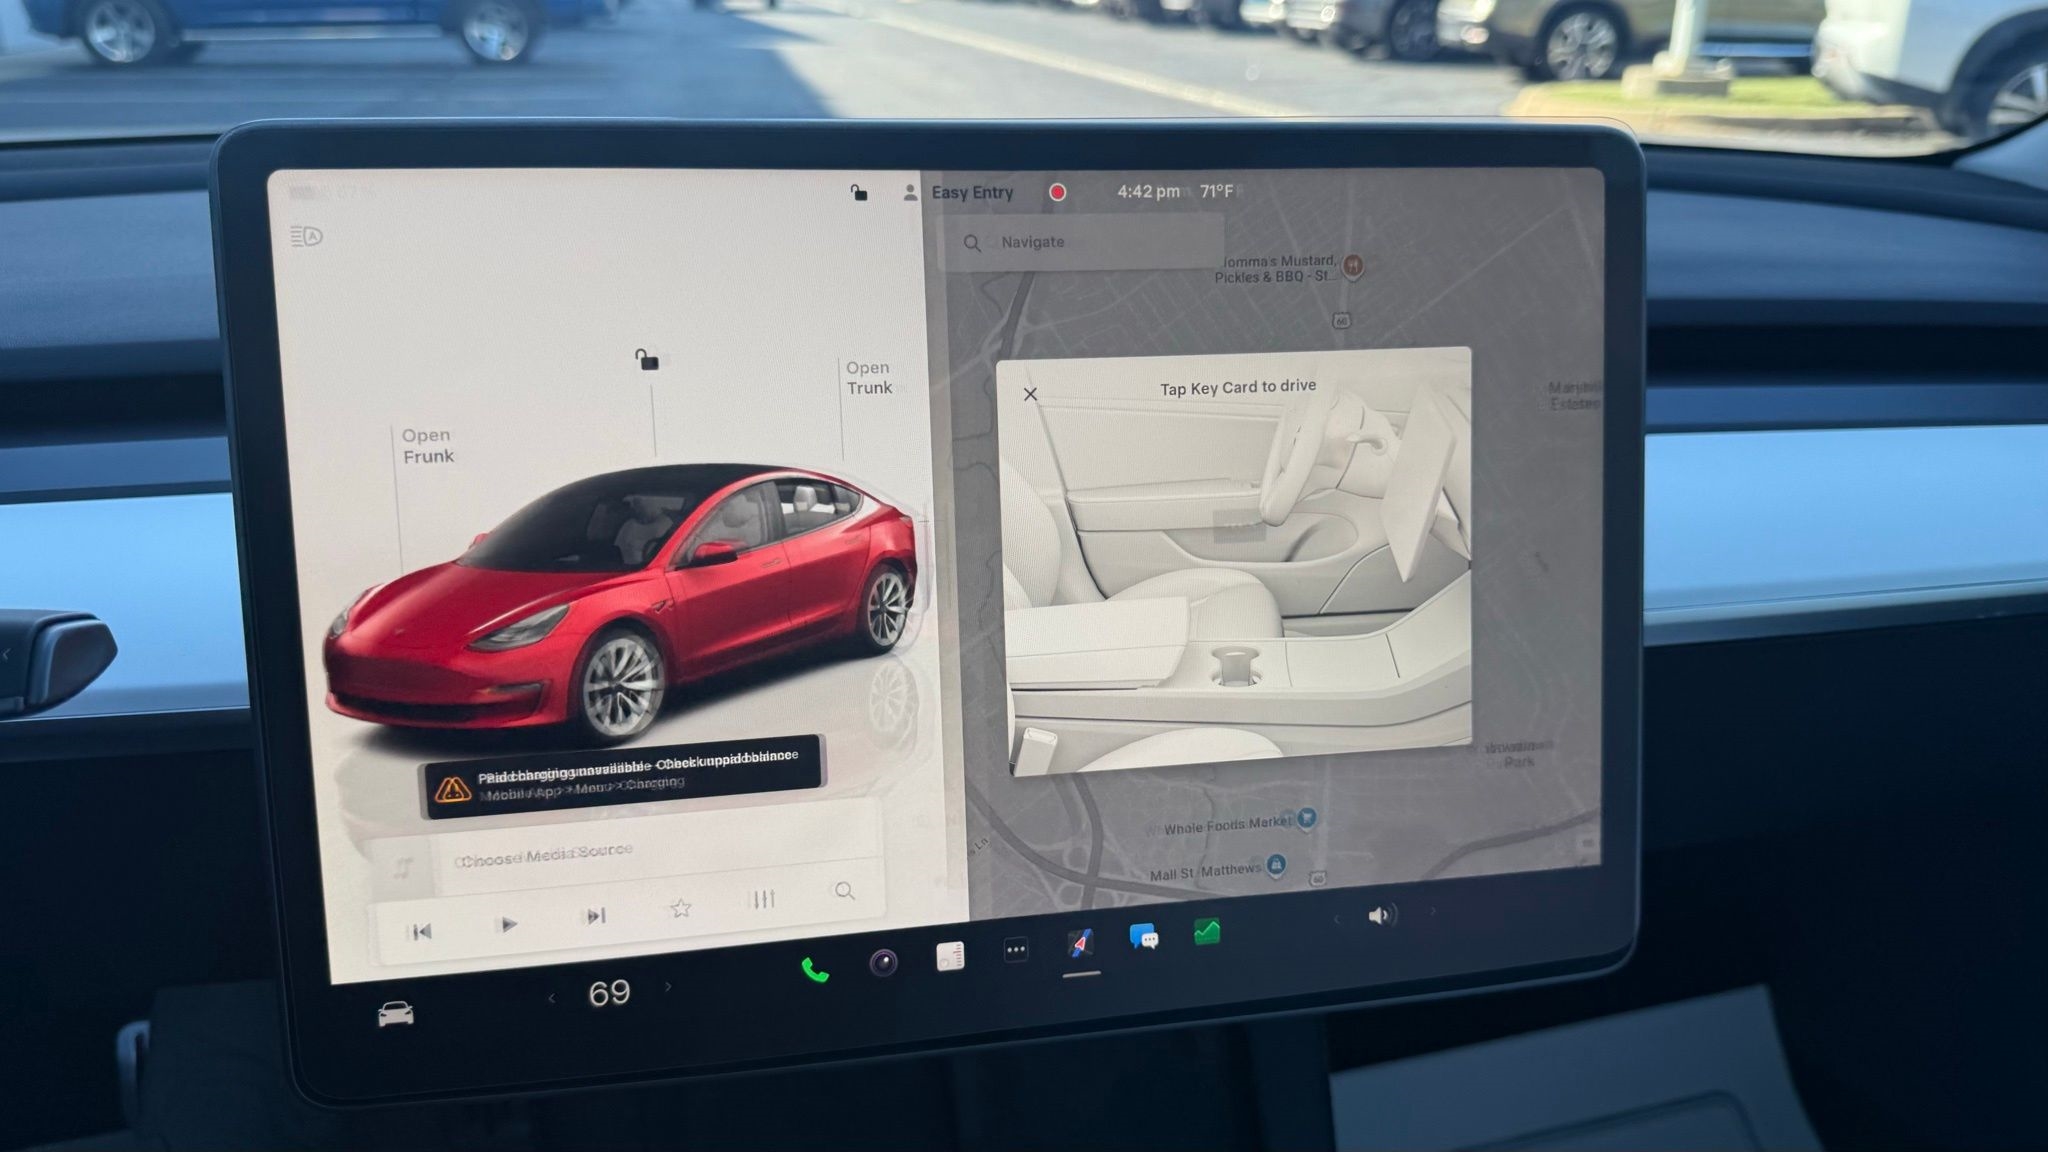This screenshot has width=2048, height=1152.
Task: Tap the navigation map app icon
Action: coord(1080,943)
